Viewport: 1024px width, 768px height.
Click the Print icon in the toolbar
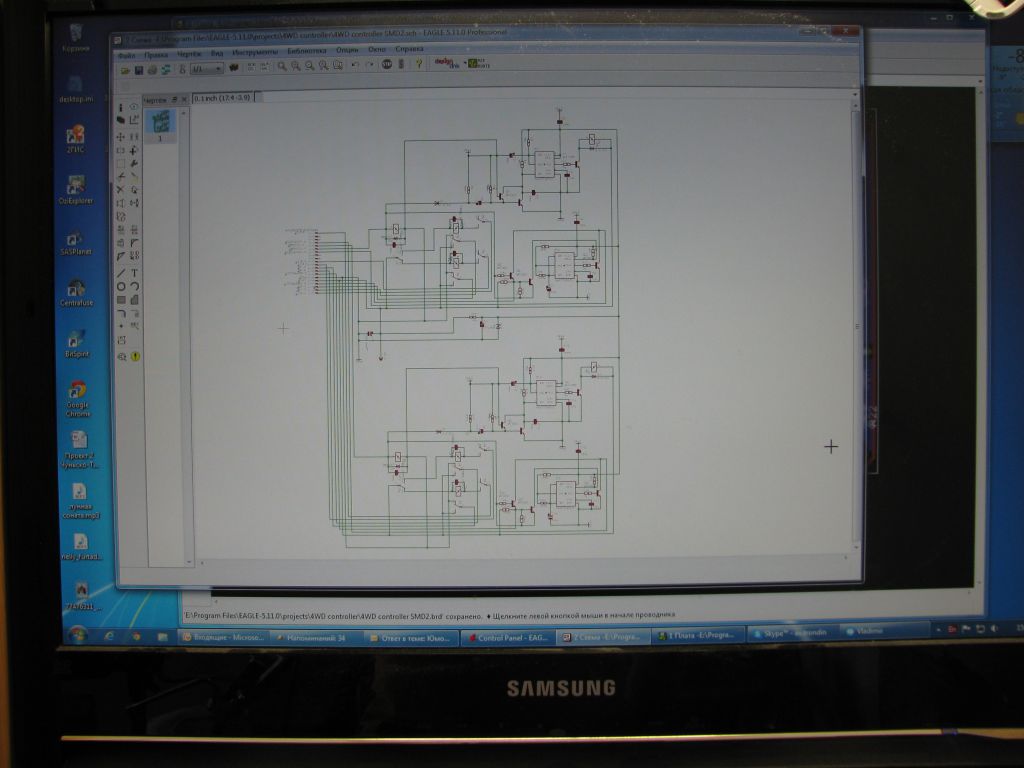(x=152, y=69)
